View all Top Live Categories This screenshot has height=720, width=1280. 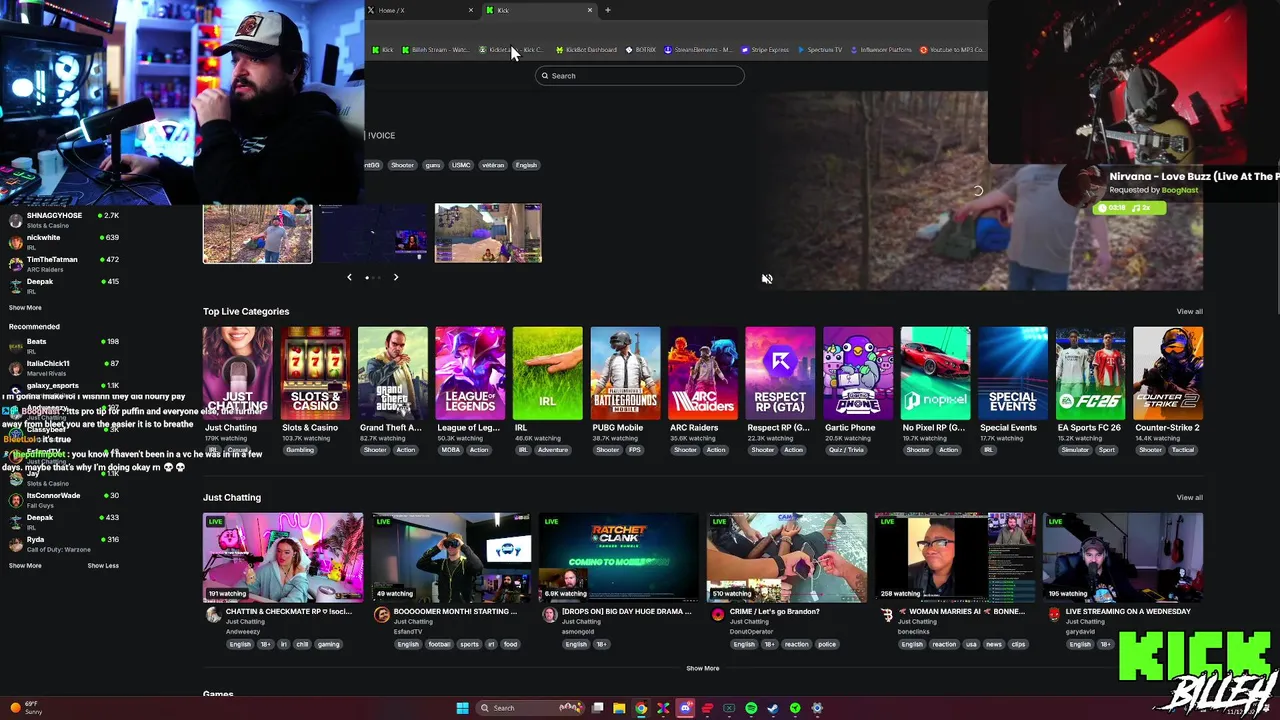pyautogui.click(x=1189, y=311)
